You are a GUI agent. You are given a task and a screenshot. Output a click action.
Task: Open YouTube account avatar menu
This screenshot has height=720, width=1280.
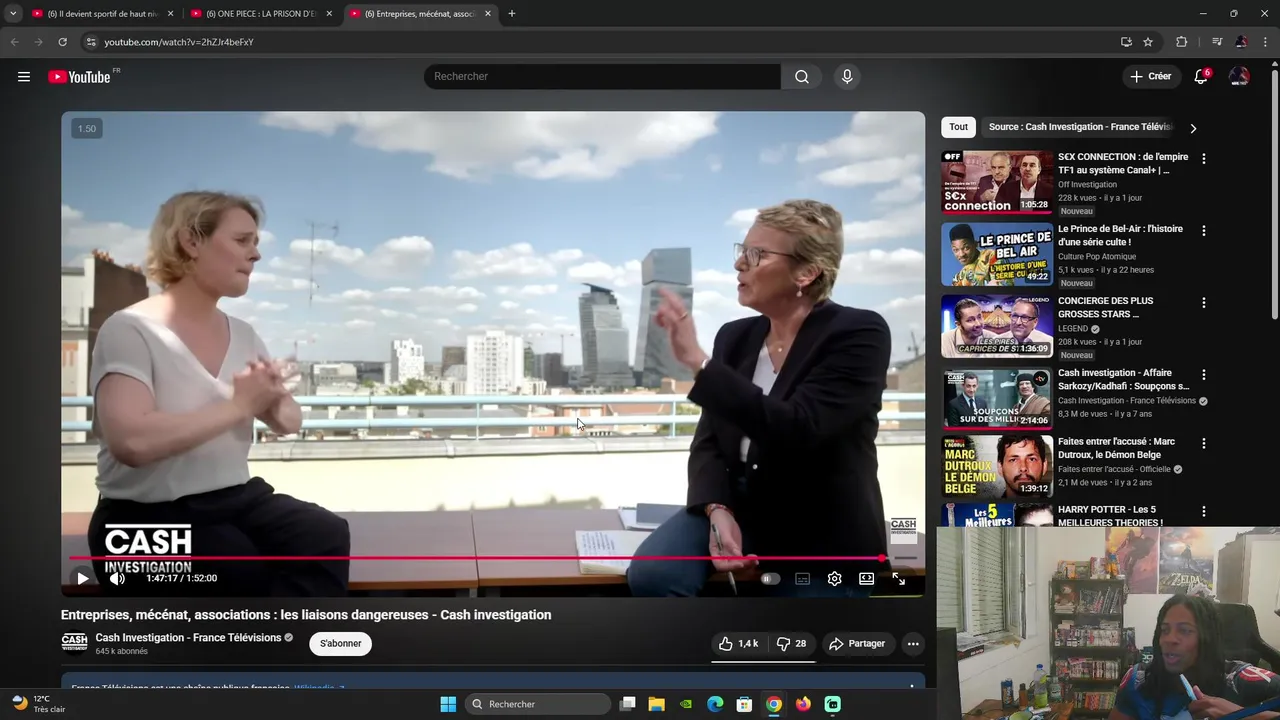pyautogui.click(x=1239, y=77)
